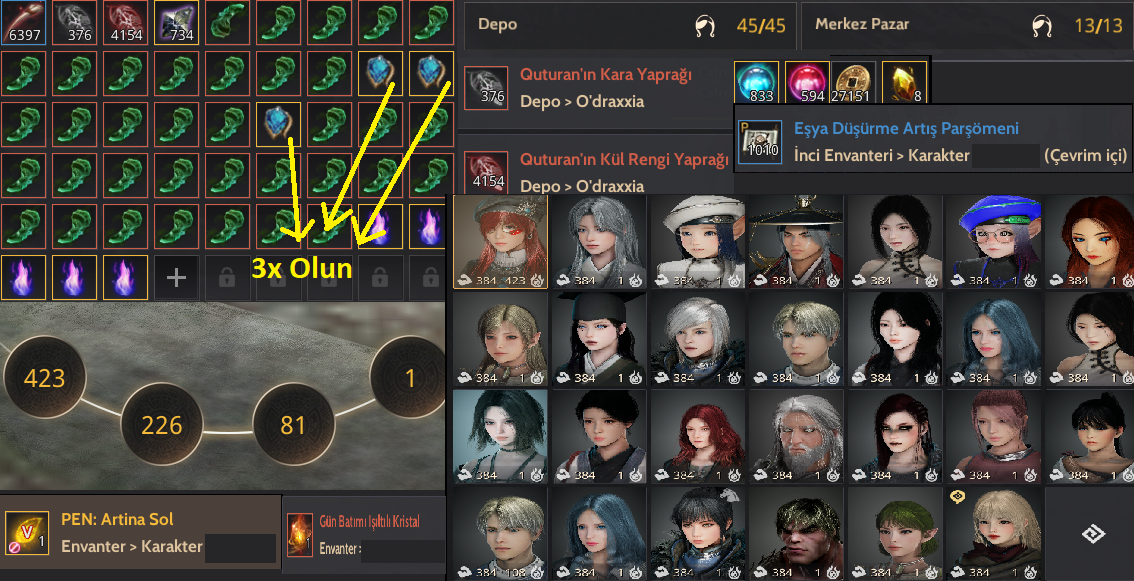Select the character portrait with blue beret and glasses
Image resolution: width=1134 pixels, height=581 pixels.
tap(994, 242)
